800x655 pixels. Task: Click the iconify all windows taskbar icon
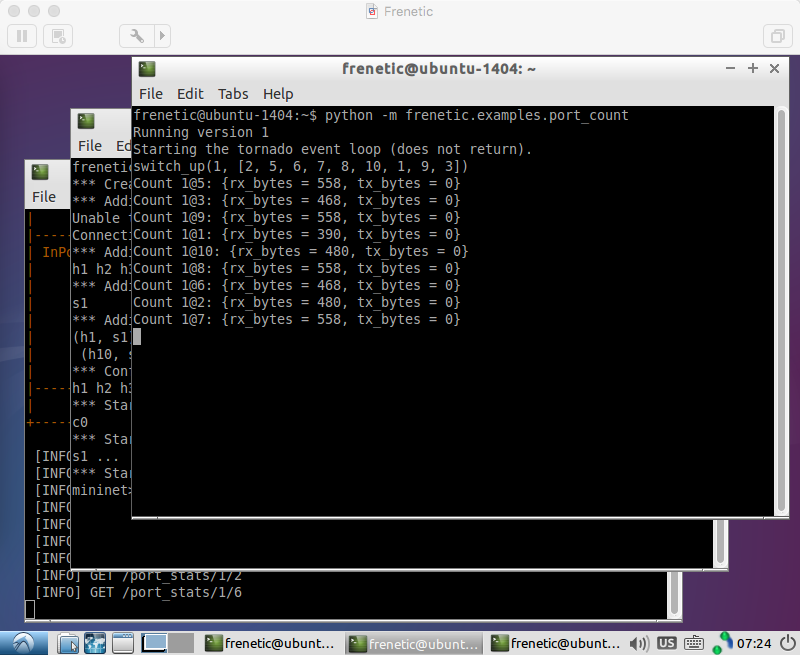click(x=123, y=643)
